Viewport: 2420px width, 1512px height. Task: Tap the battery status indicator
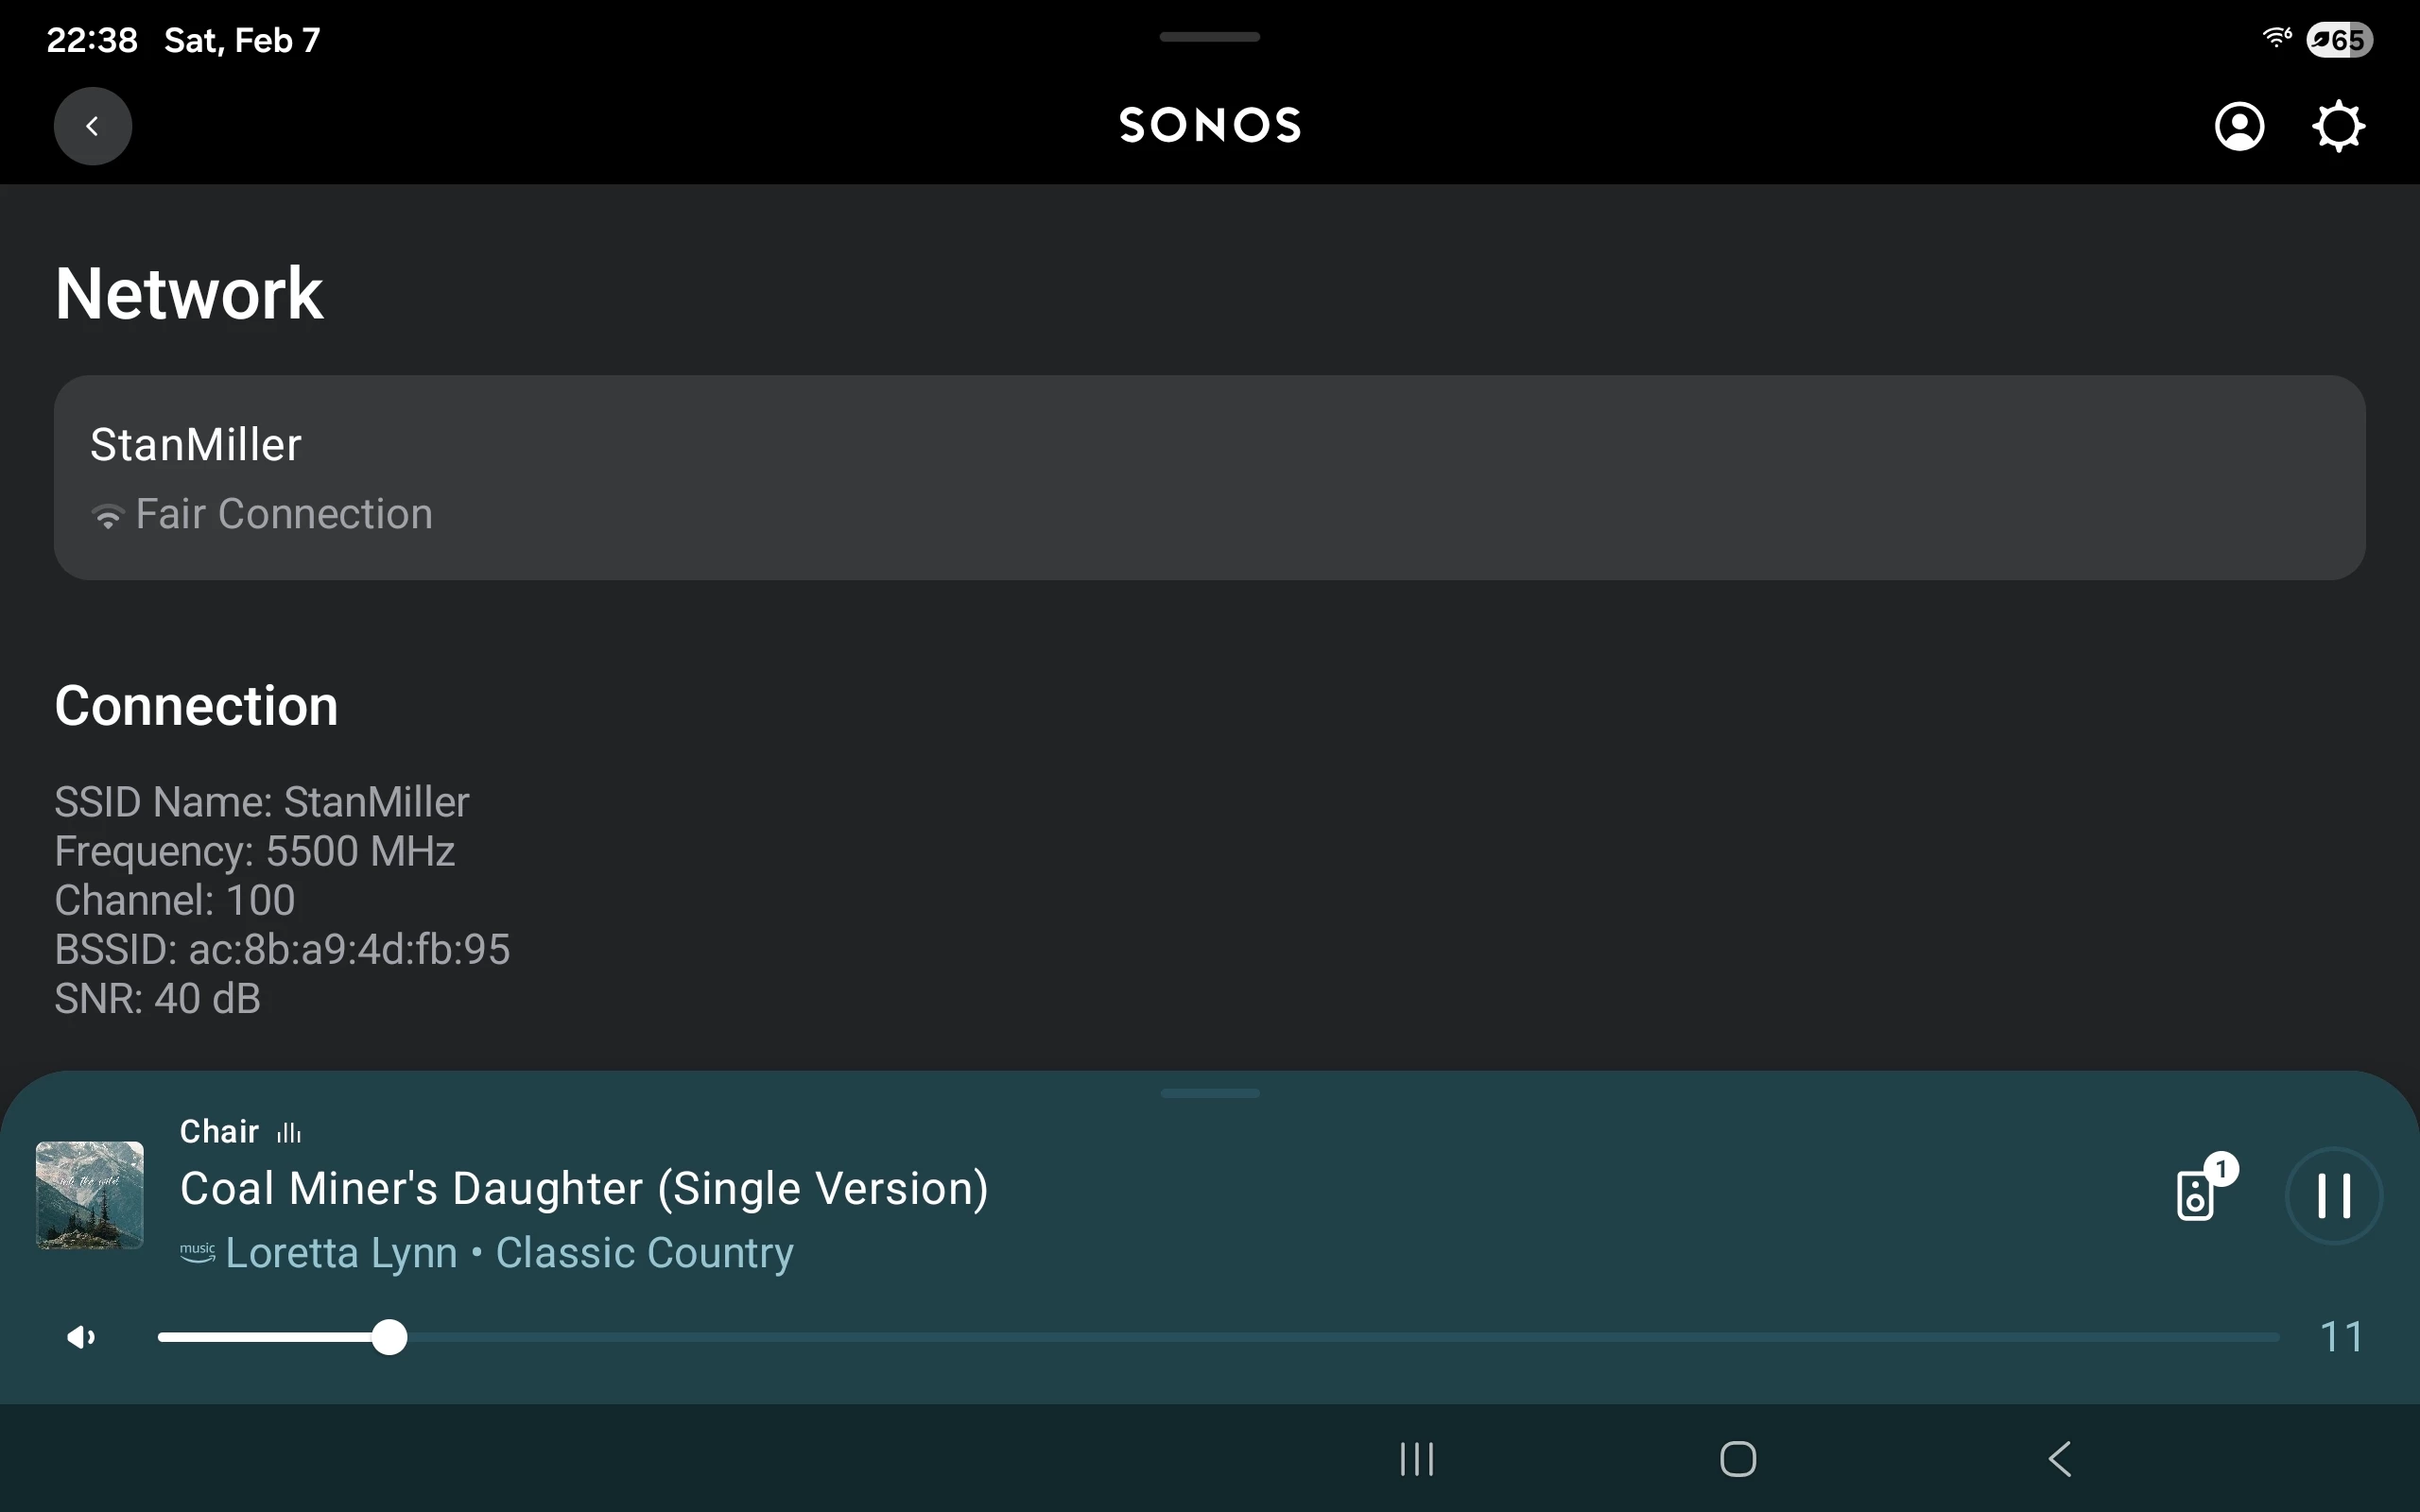(2339, 40)
